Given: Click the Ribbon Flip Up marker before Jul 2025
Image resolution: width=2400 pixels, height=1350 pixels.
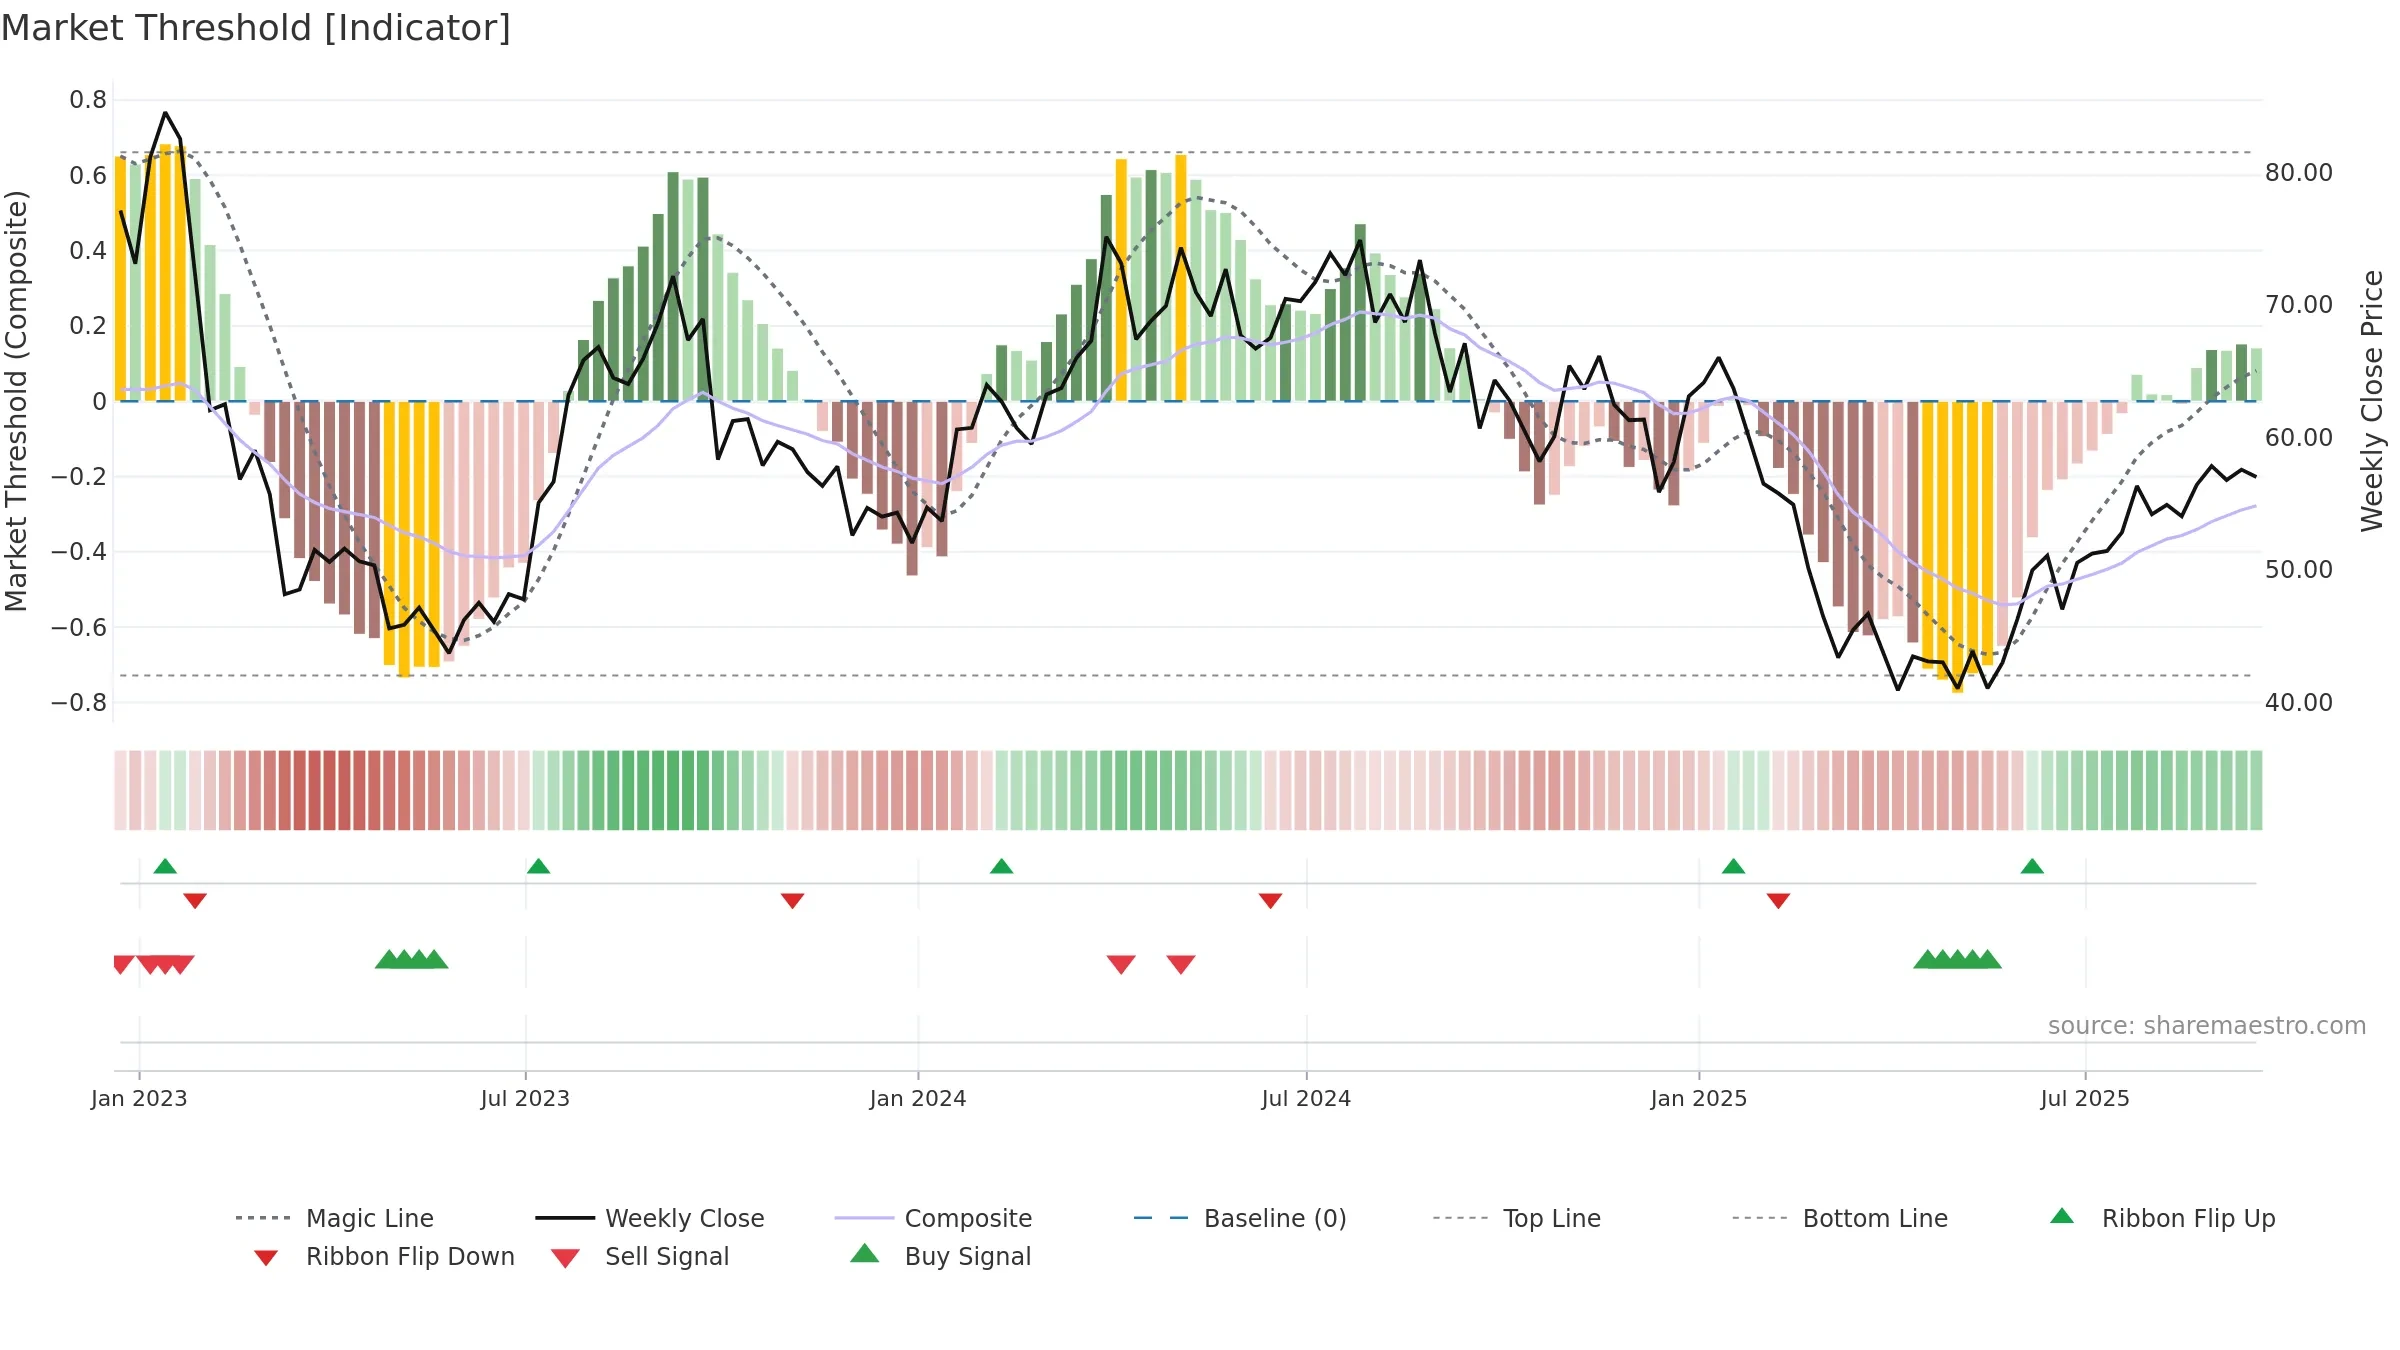Looking at the screenshot, I should coord(2032,866).
